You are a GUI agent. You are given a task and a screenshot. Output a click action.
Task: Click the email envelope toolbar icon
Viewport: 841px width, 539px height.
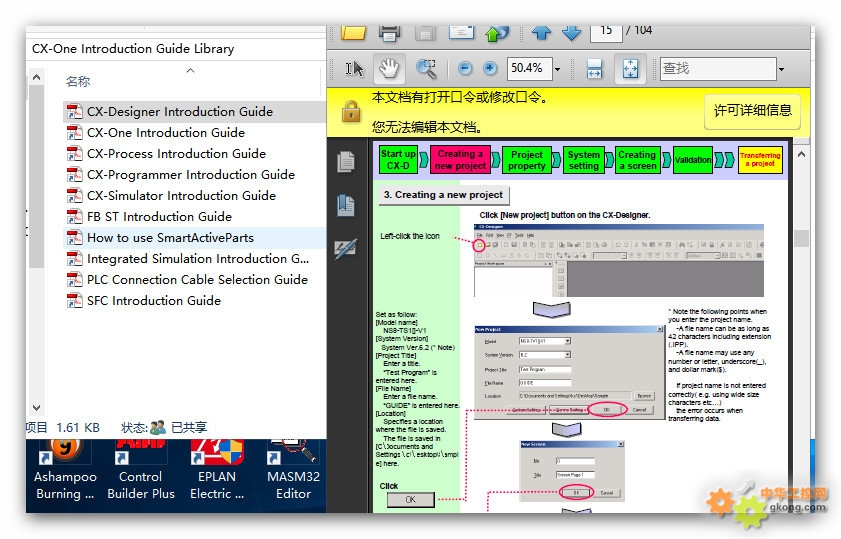461,32
